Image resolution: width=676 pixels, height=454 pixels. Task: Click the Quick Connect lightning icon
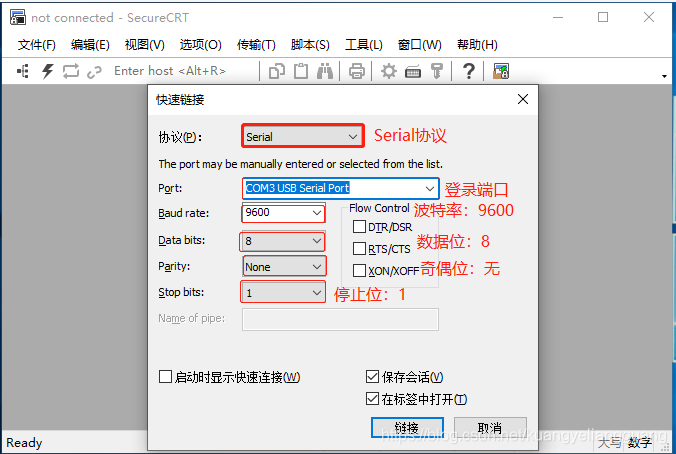pos(47,71)
